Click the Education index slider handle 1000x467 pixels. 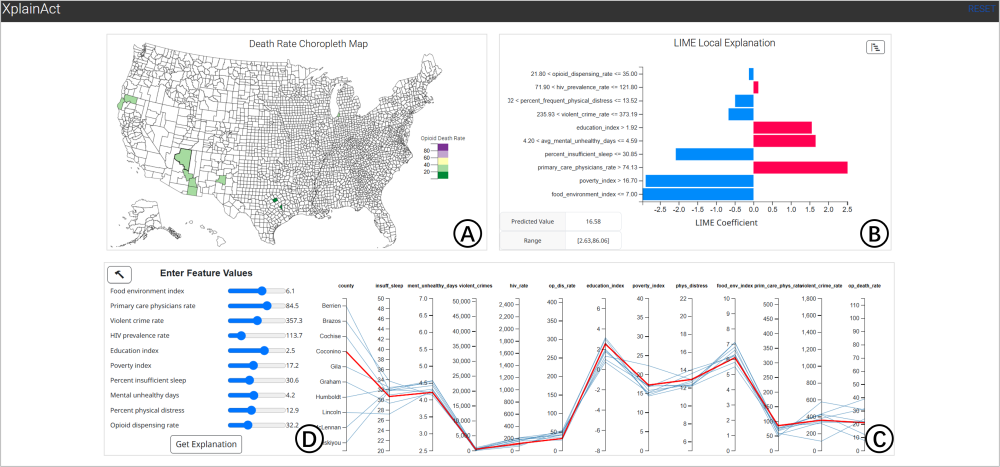[x=264, y=350]
